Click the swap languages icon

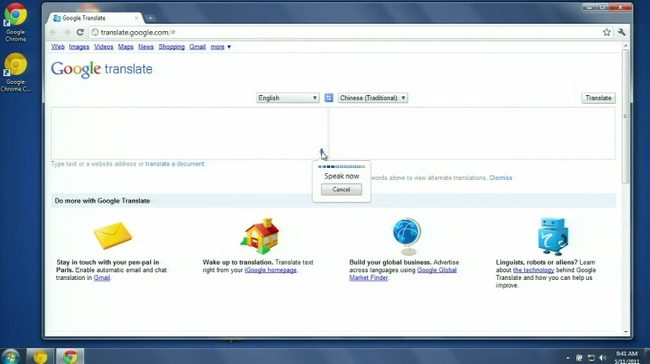click(329, 98)
